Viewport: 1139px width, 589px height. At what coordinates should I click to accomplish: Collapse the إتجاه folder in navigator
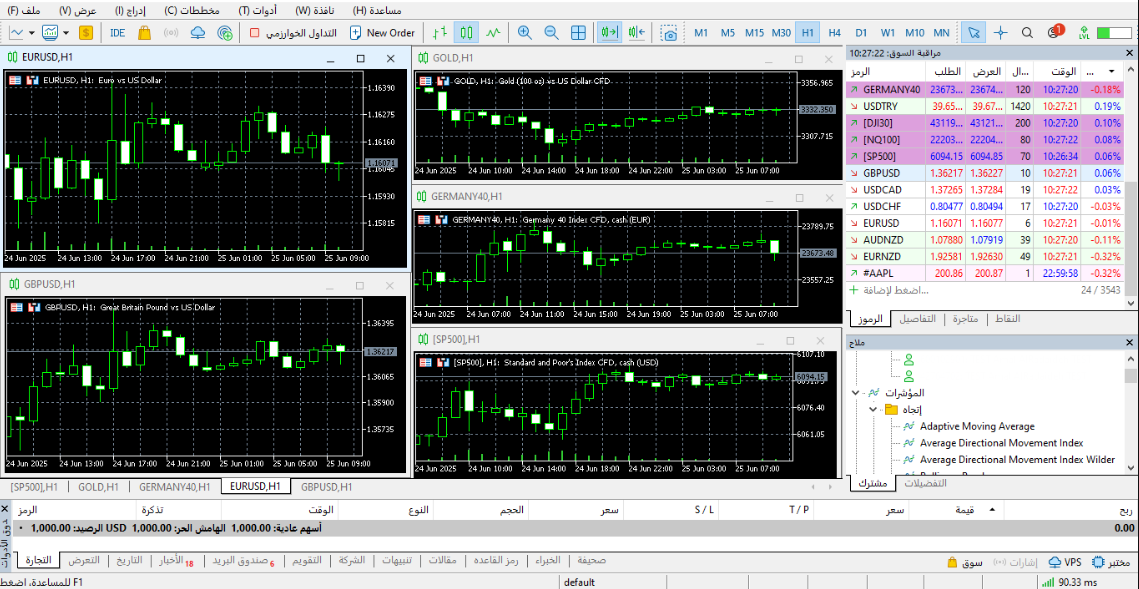pyautogui.click(x=872, y=410)
